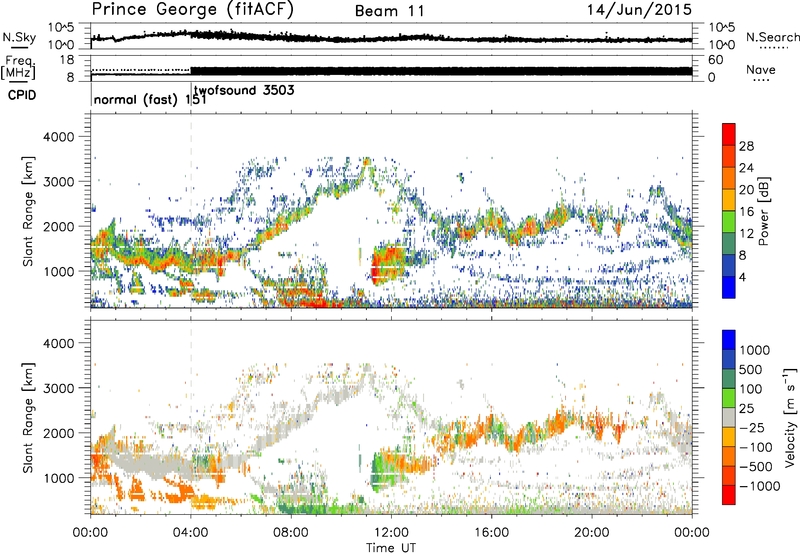This screenshot has width=800, height=554.
Task: Pick the light green 25–100 Velocity segment
Action: [x=729, y=398]
